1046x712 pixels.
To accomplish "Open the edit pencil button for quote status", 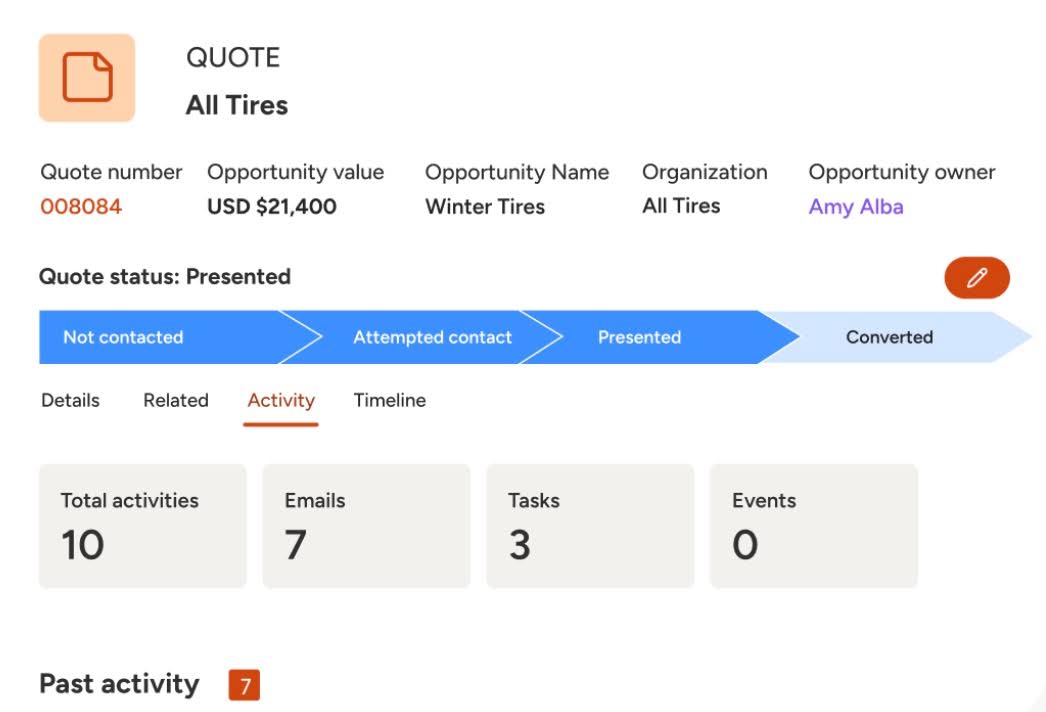I will (977, 278).
